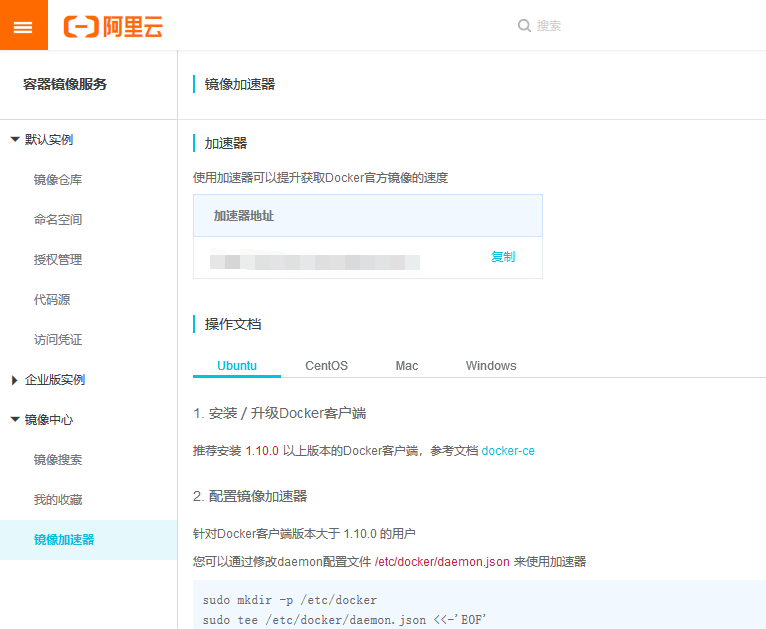Image resolution: width=766 pixels, height=629 pixels.
Task: Switch to the CentOS tab
Action: (326, 366)
